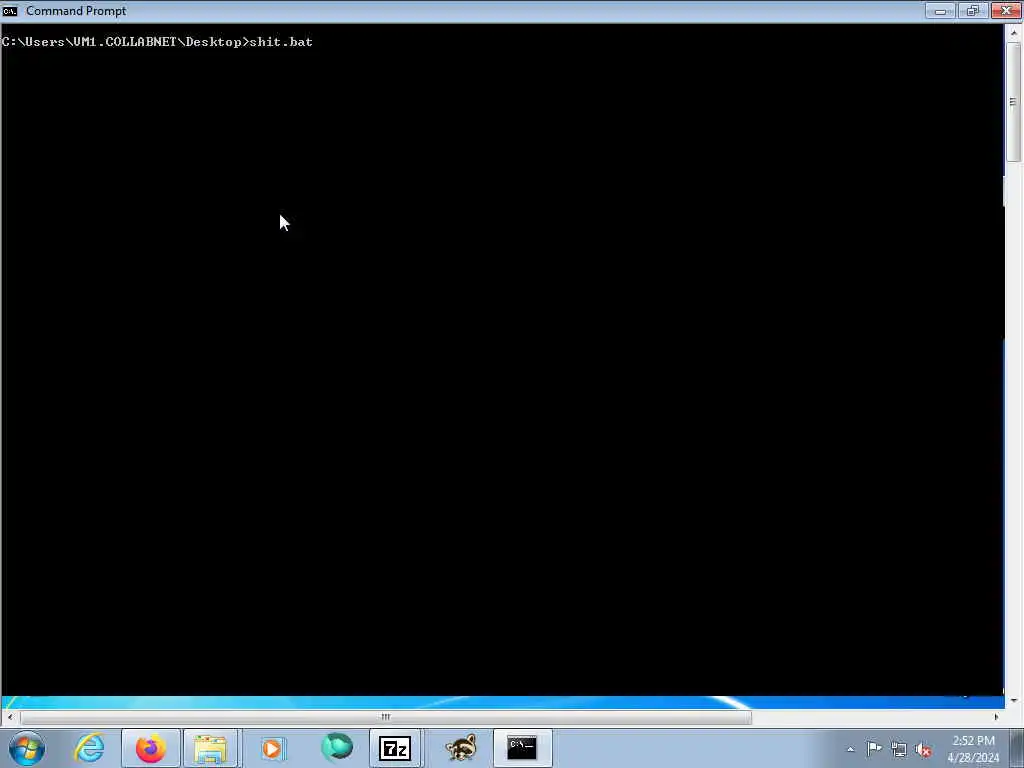Click the vertical scrollbar down arrow
This screenshot has width=1024, height=768.
(x=1014, y=701)
